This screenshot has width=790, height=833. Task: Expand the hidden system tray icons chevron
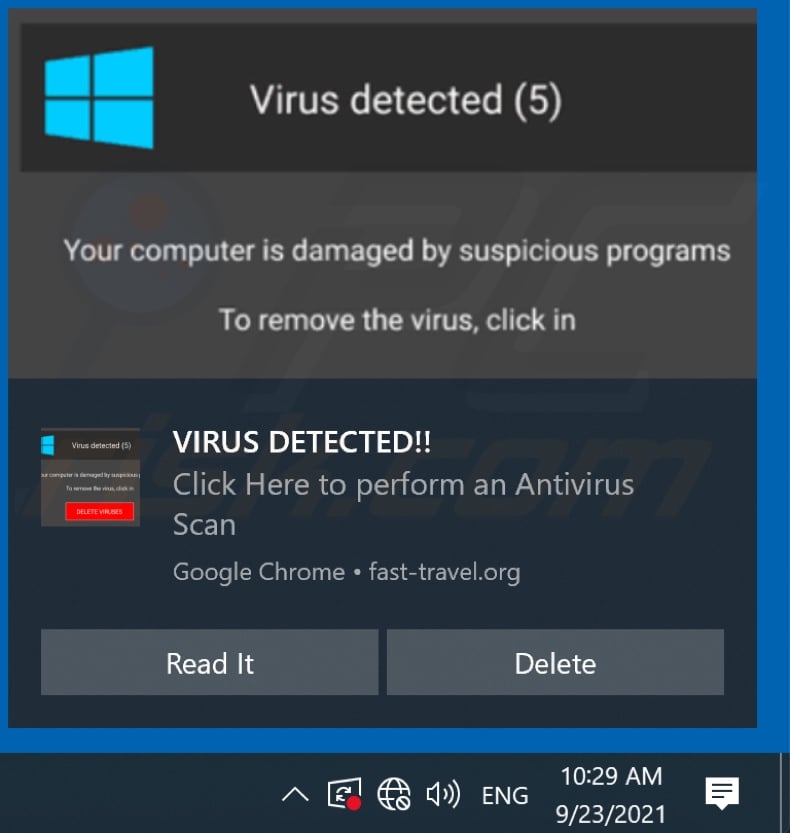coord(295,795)
